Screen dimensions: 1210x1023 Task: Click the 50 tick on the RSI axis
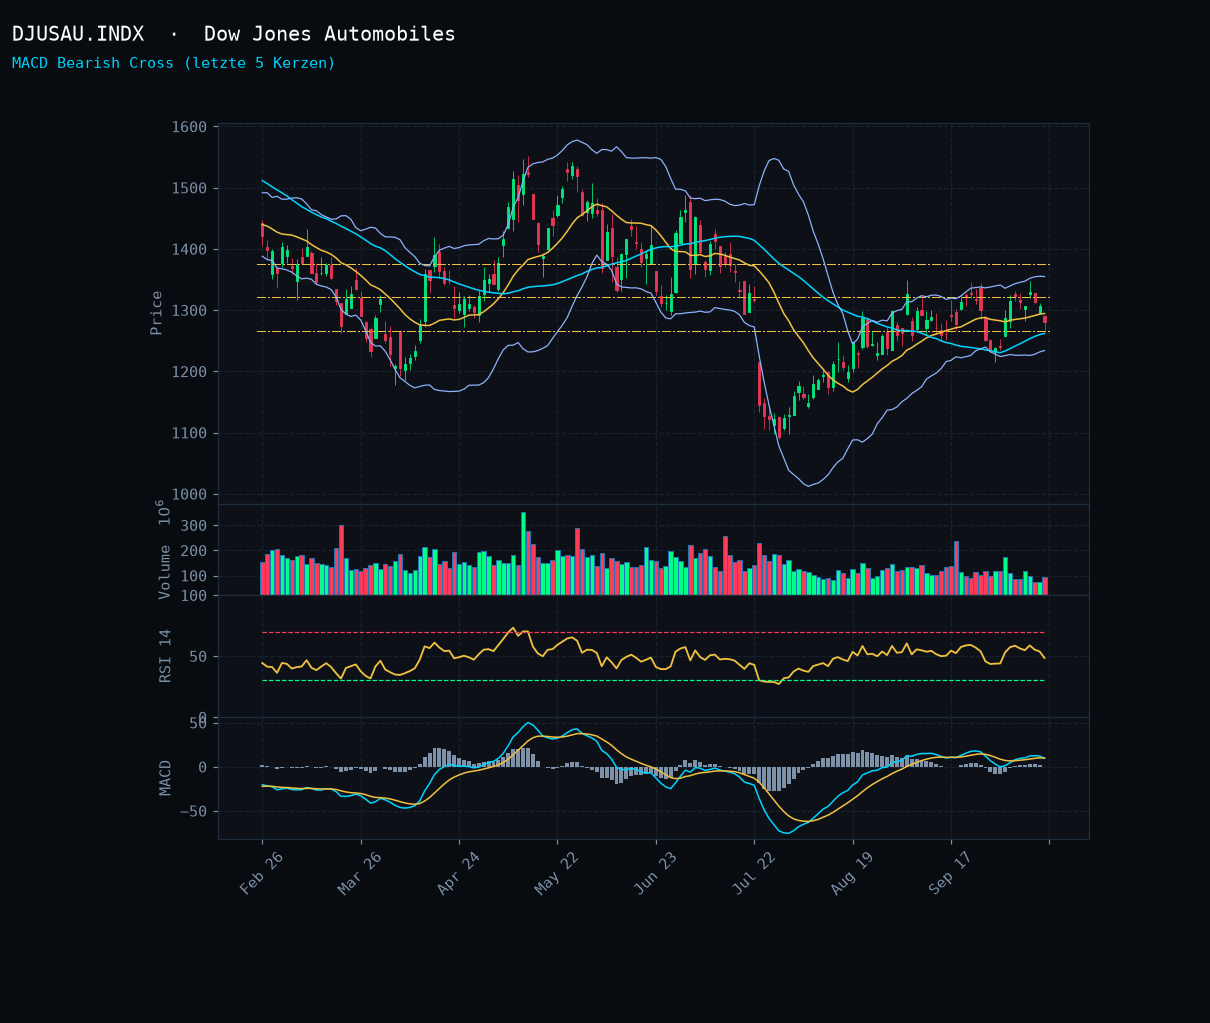click(198, 657)
